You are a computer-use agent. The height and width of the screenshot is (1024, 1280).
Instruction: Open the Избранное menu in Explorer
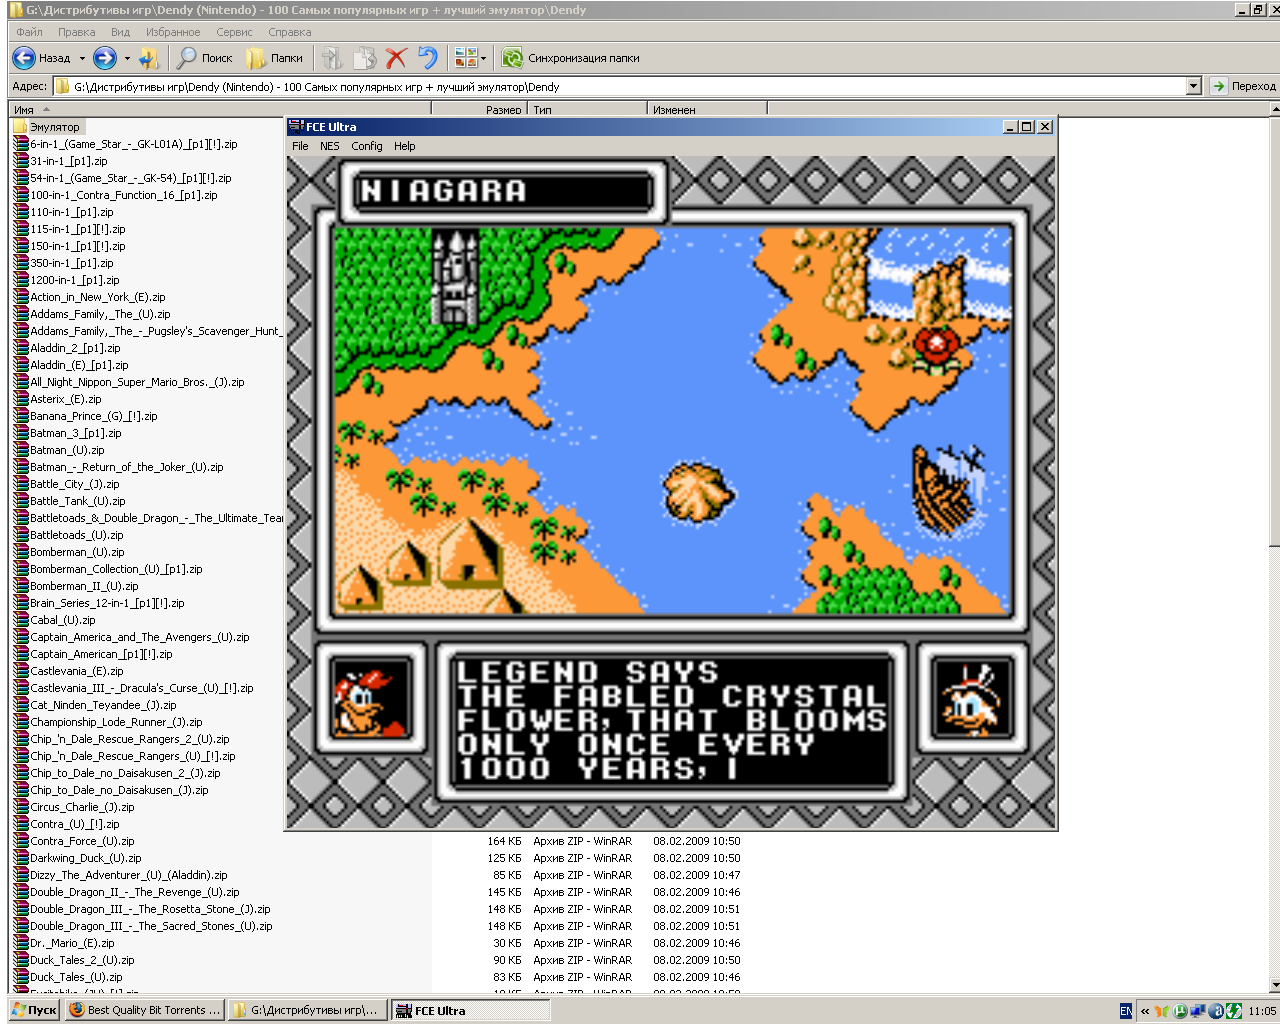click(173, 32)
